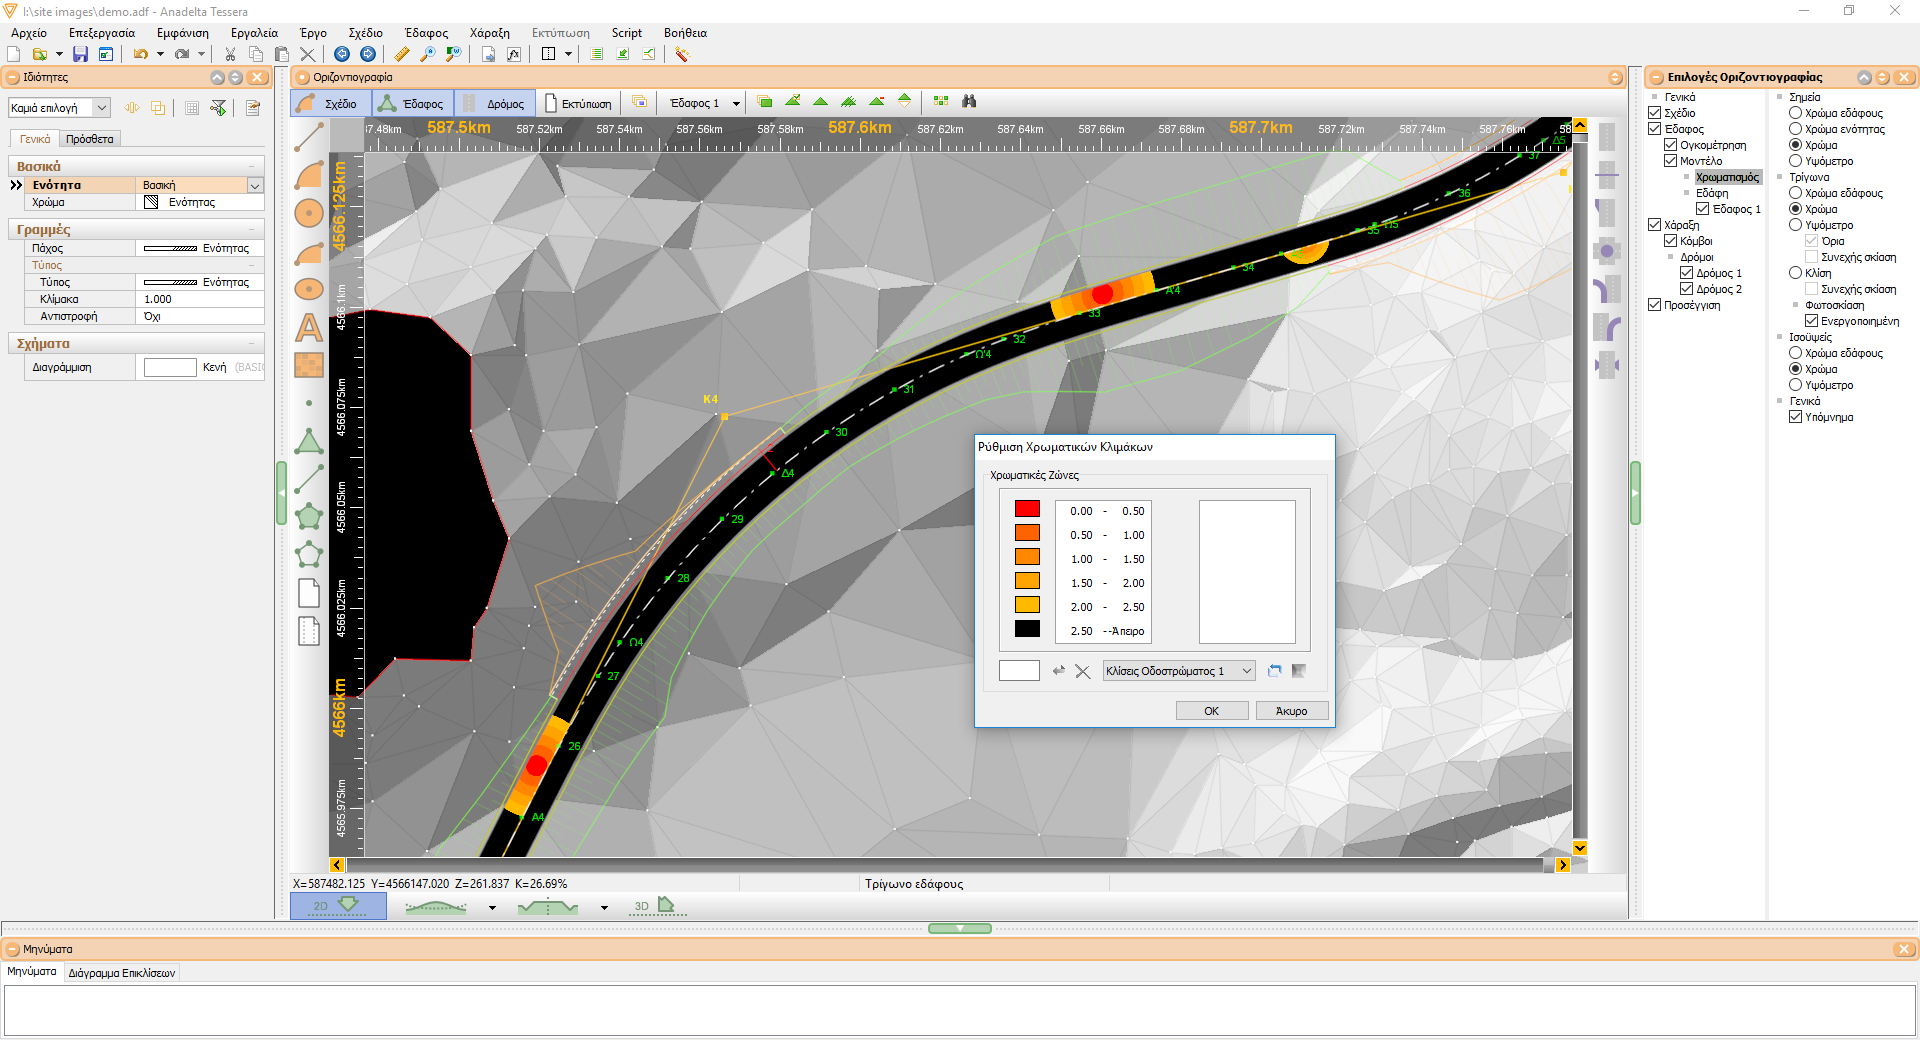The width and height of the screenshot is (1920, 1040).
Task: Select Υψόμετρο radio under Τρίγωνα
Action: click(x=1795, y=225)
